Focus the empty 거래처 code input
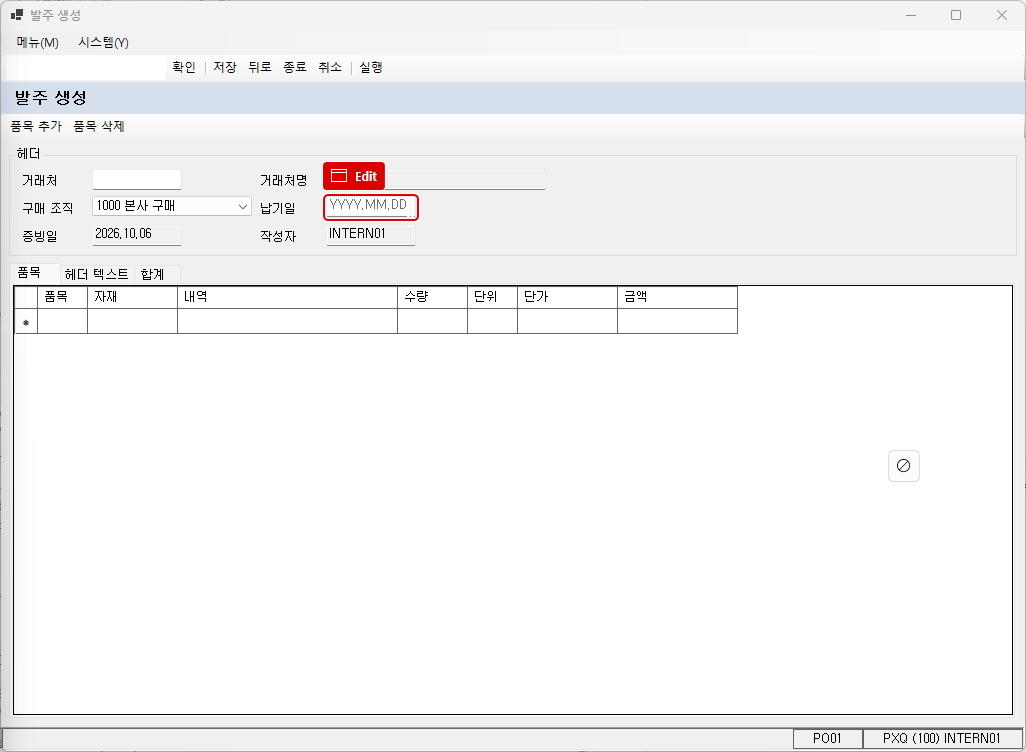1026x752 pixels. click(x=137, y=179)
